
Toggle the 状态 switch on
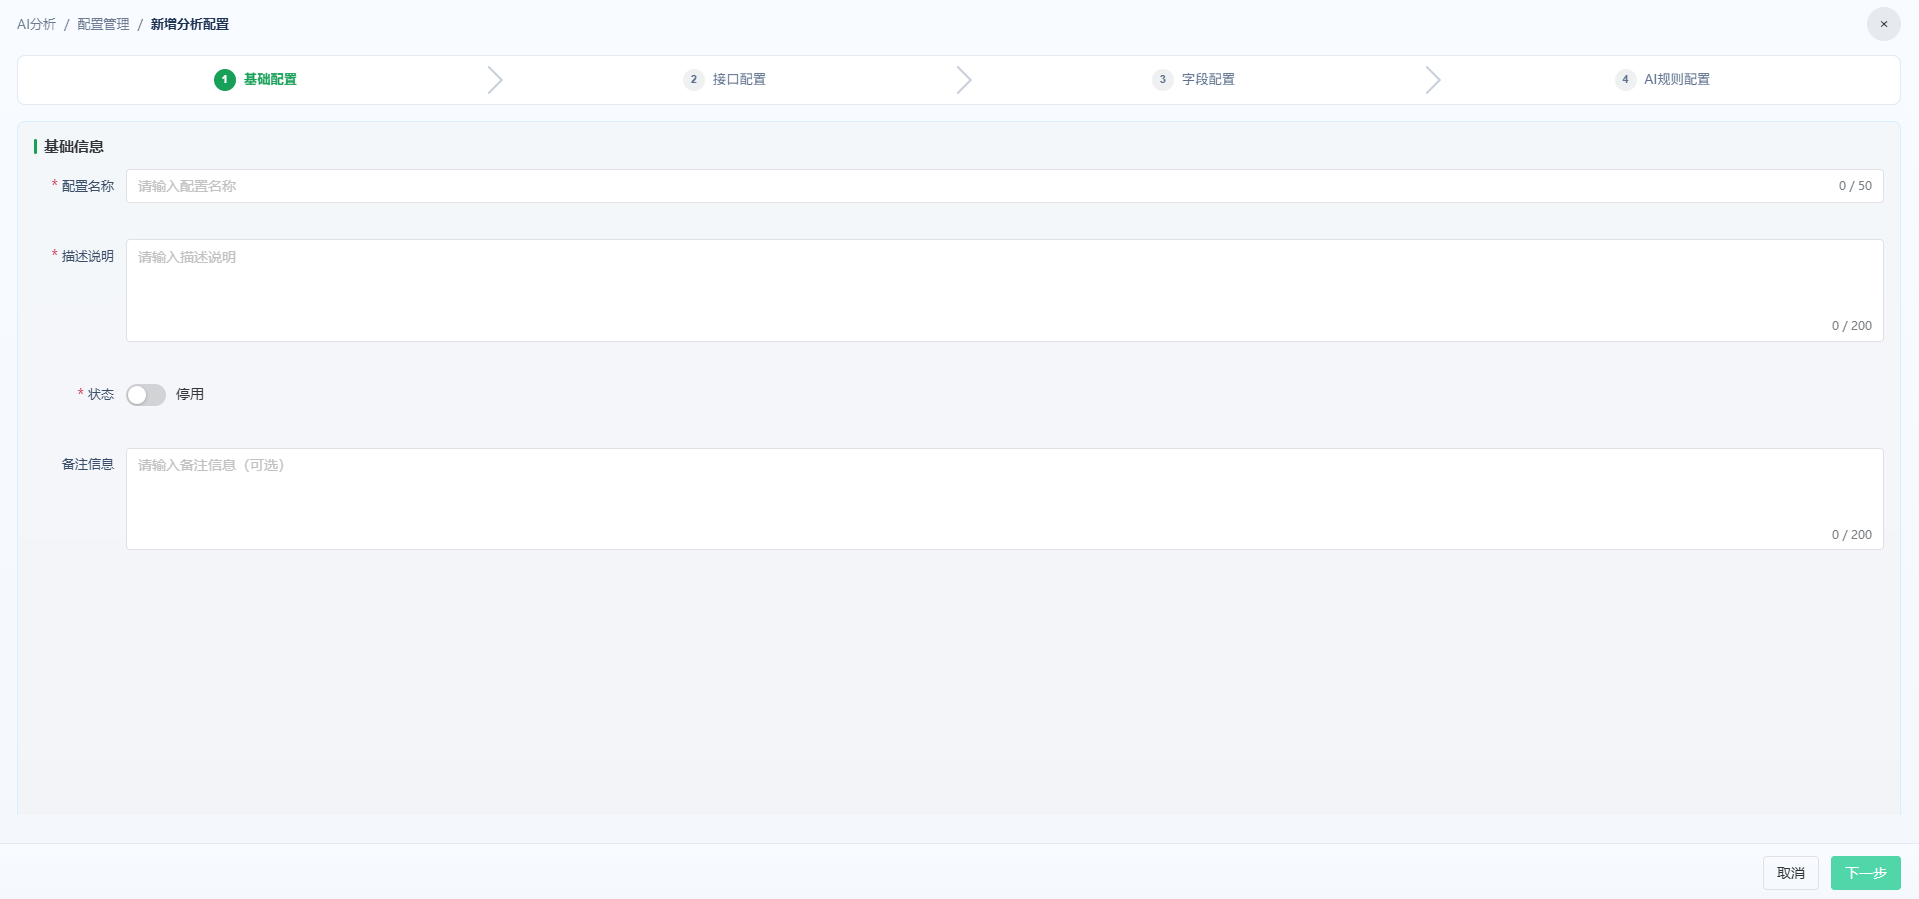146,395
